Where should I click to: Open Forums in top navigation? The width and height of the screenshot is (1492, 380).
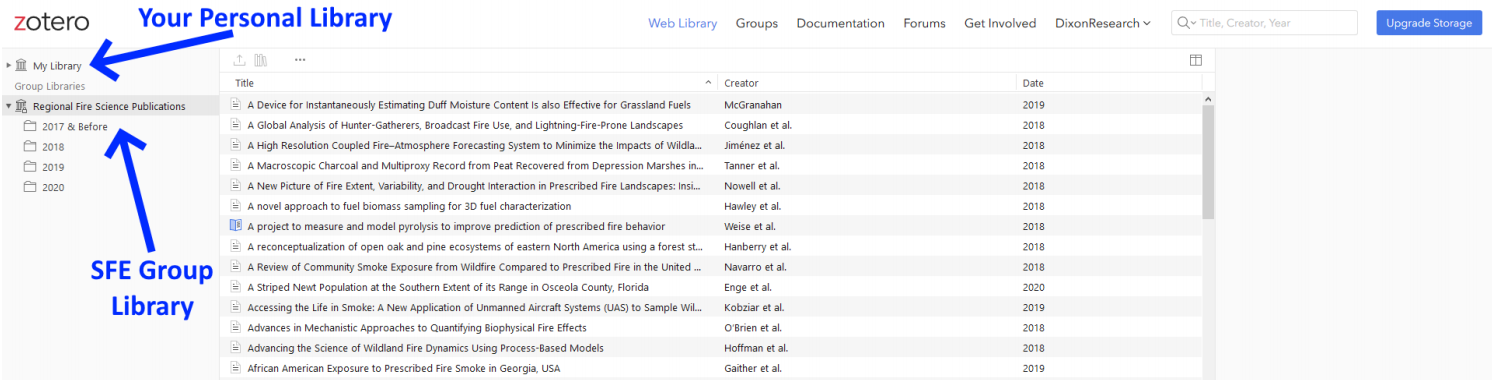pyautogui.click(x=925, y=23)
